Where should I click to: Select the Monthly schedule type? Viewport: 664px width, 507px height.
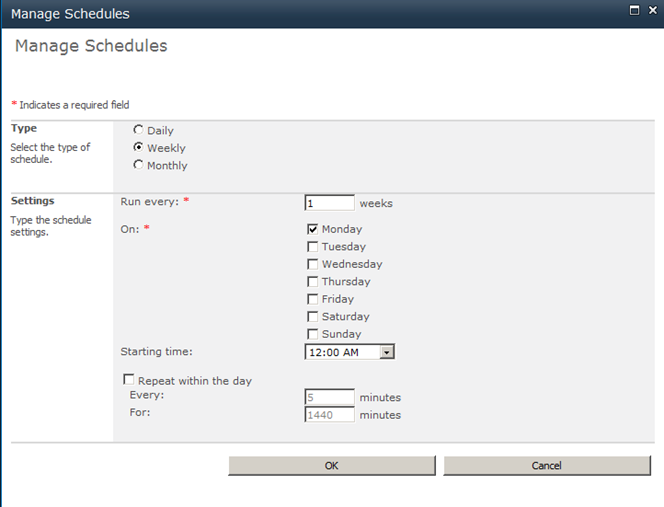click(138, 164)
